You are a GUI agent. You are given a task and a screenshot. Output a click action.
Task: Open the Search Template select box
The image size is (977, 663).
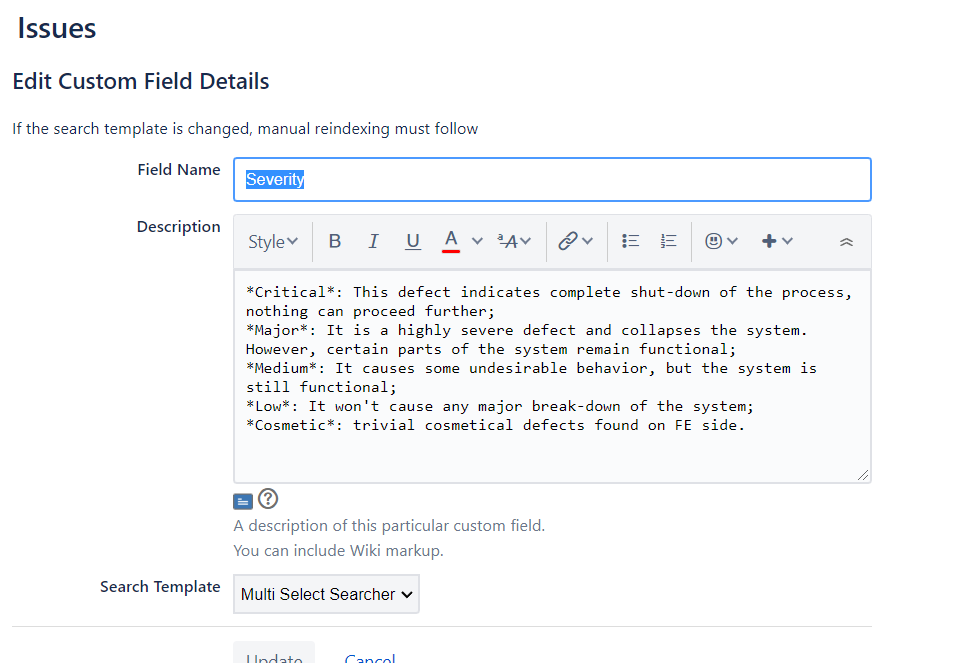point(326,594)
